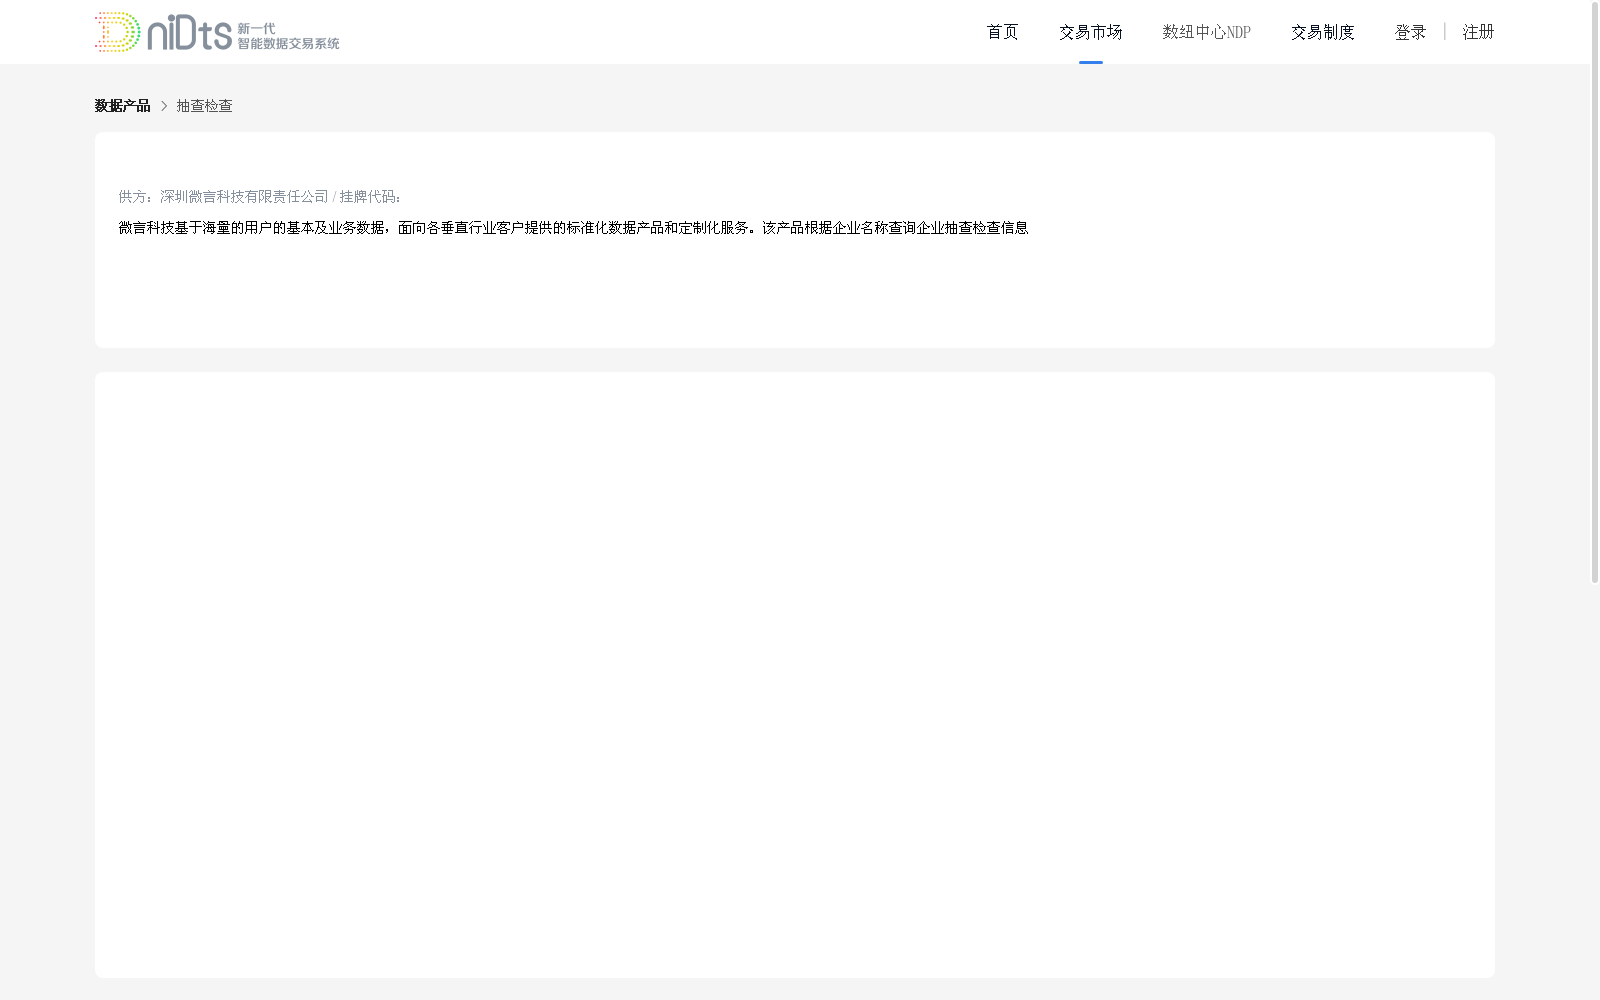Click the vertical page scrollbar

1595,294
